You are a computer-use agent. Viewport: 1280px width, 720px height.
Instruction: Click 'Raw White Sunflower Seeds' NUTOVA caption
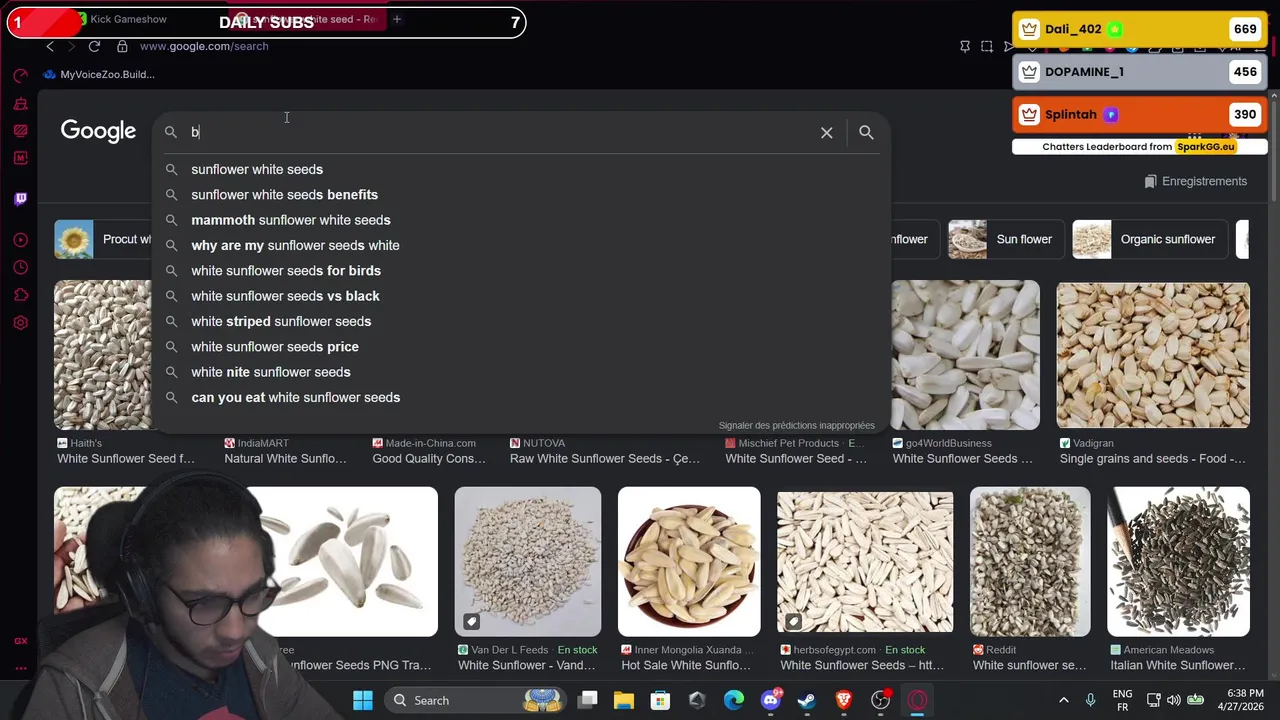(x=605, y=459)
